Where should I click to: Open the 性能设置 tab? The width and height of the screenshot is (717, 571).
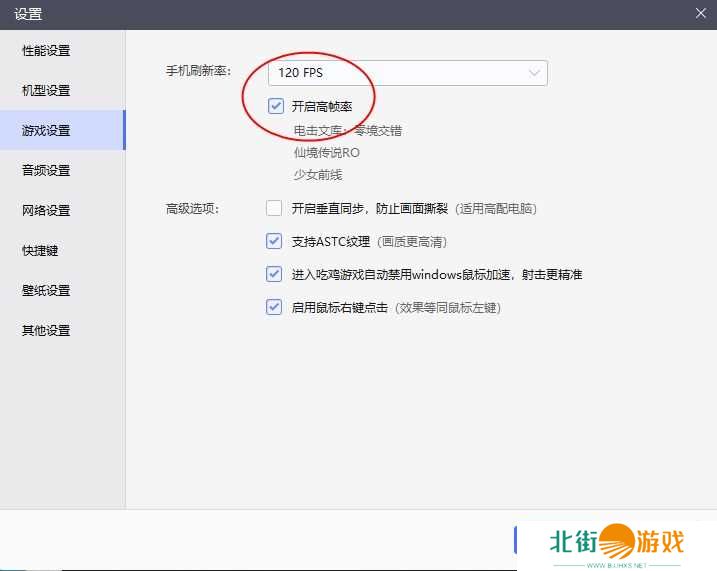tap(46, 51)
